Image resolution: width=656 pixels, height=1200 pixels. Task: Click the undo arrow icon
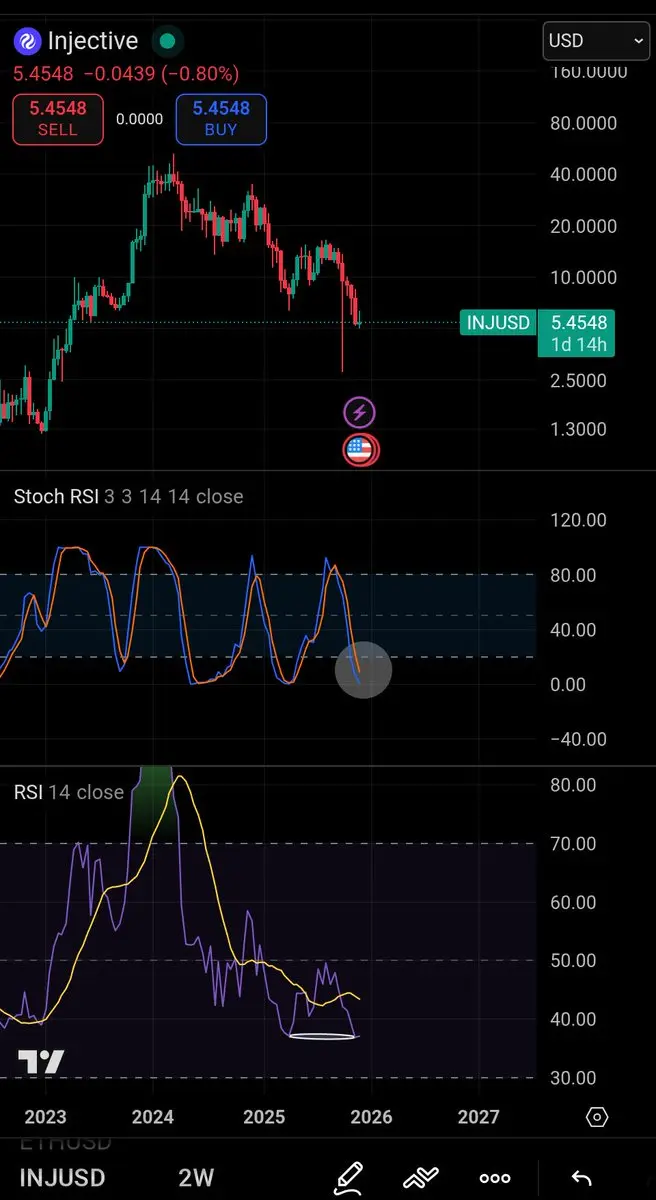tap(580, 1178)
